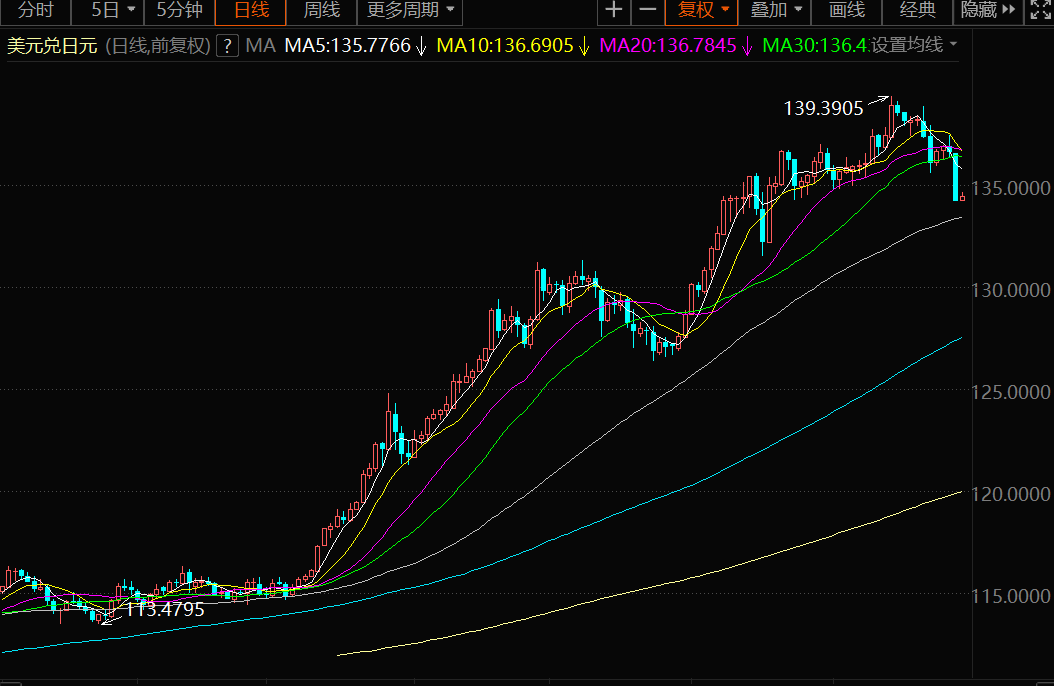Click the question mark help icon
Image resolution: width=1054 pixels, height=686 pixels.
(x=228, y=46)
